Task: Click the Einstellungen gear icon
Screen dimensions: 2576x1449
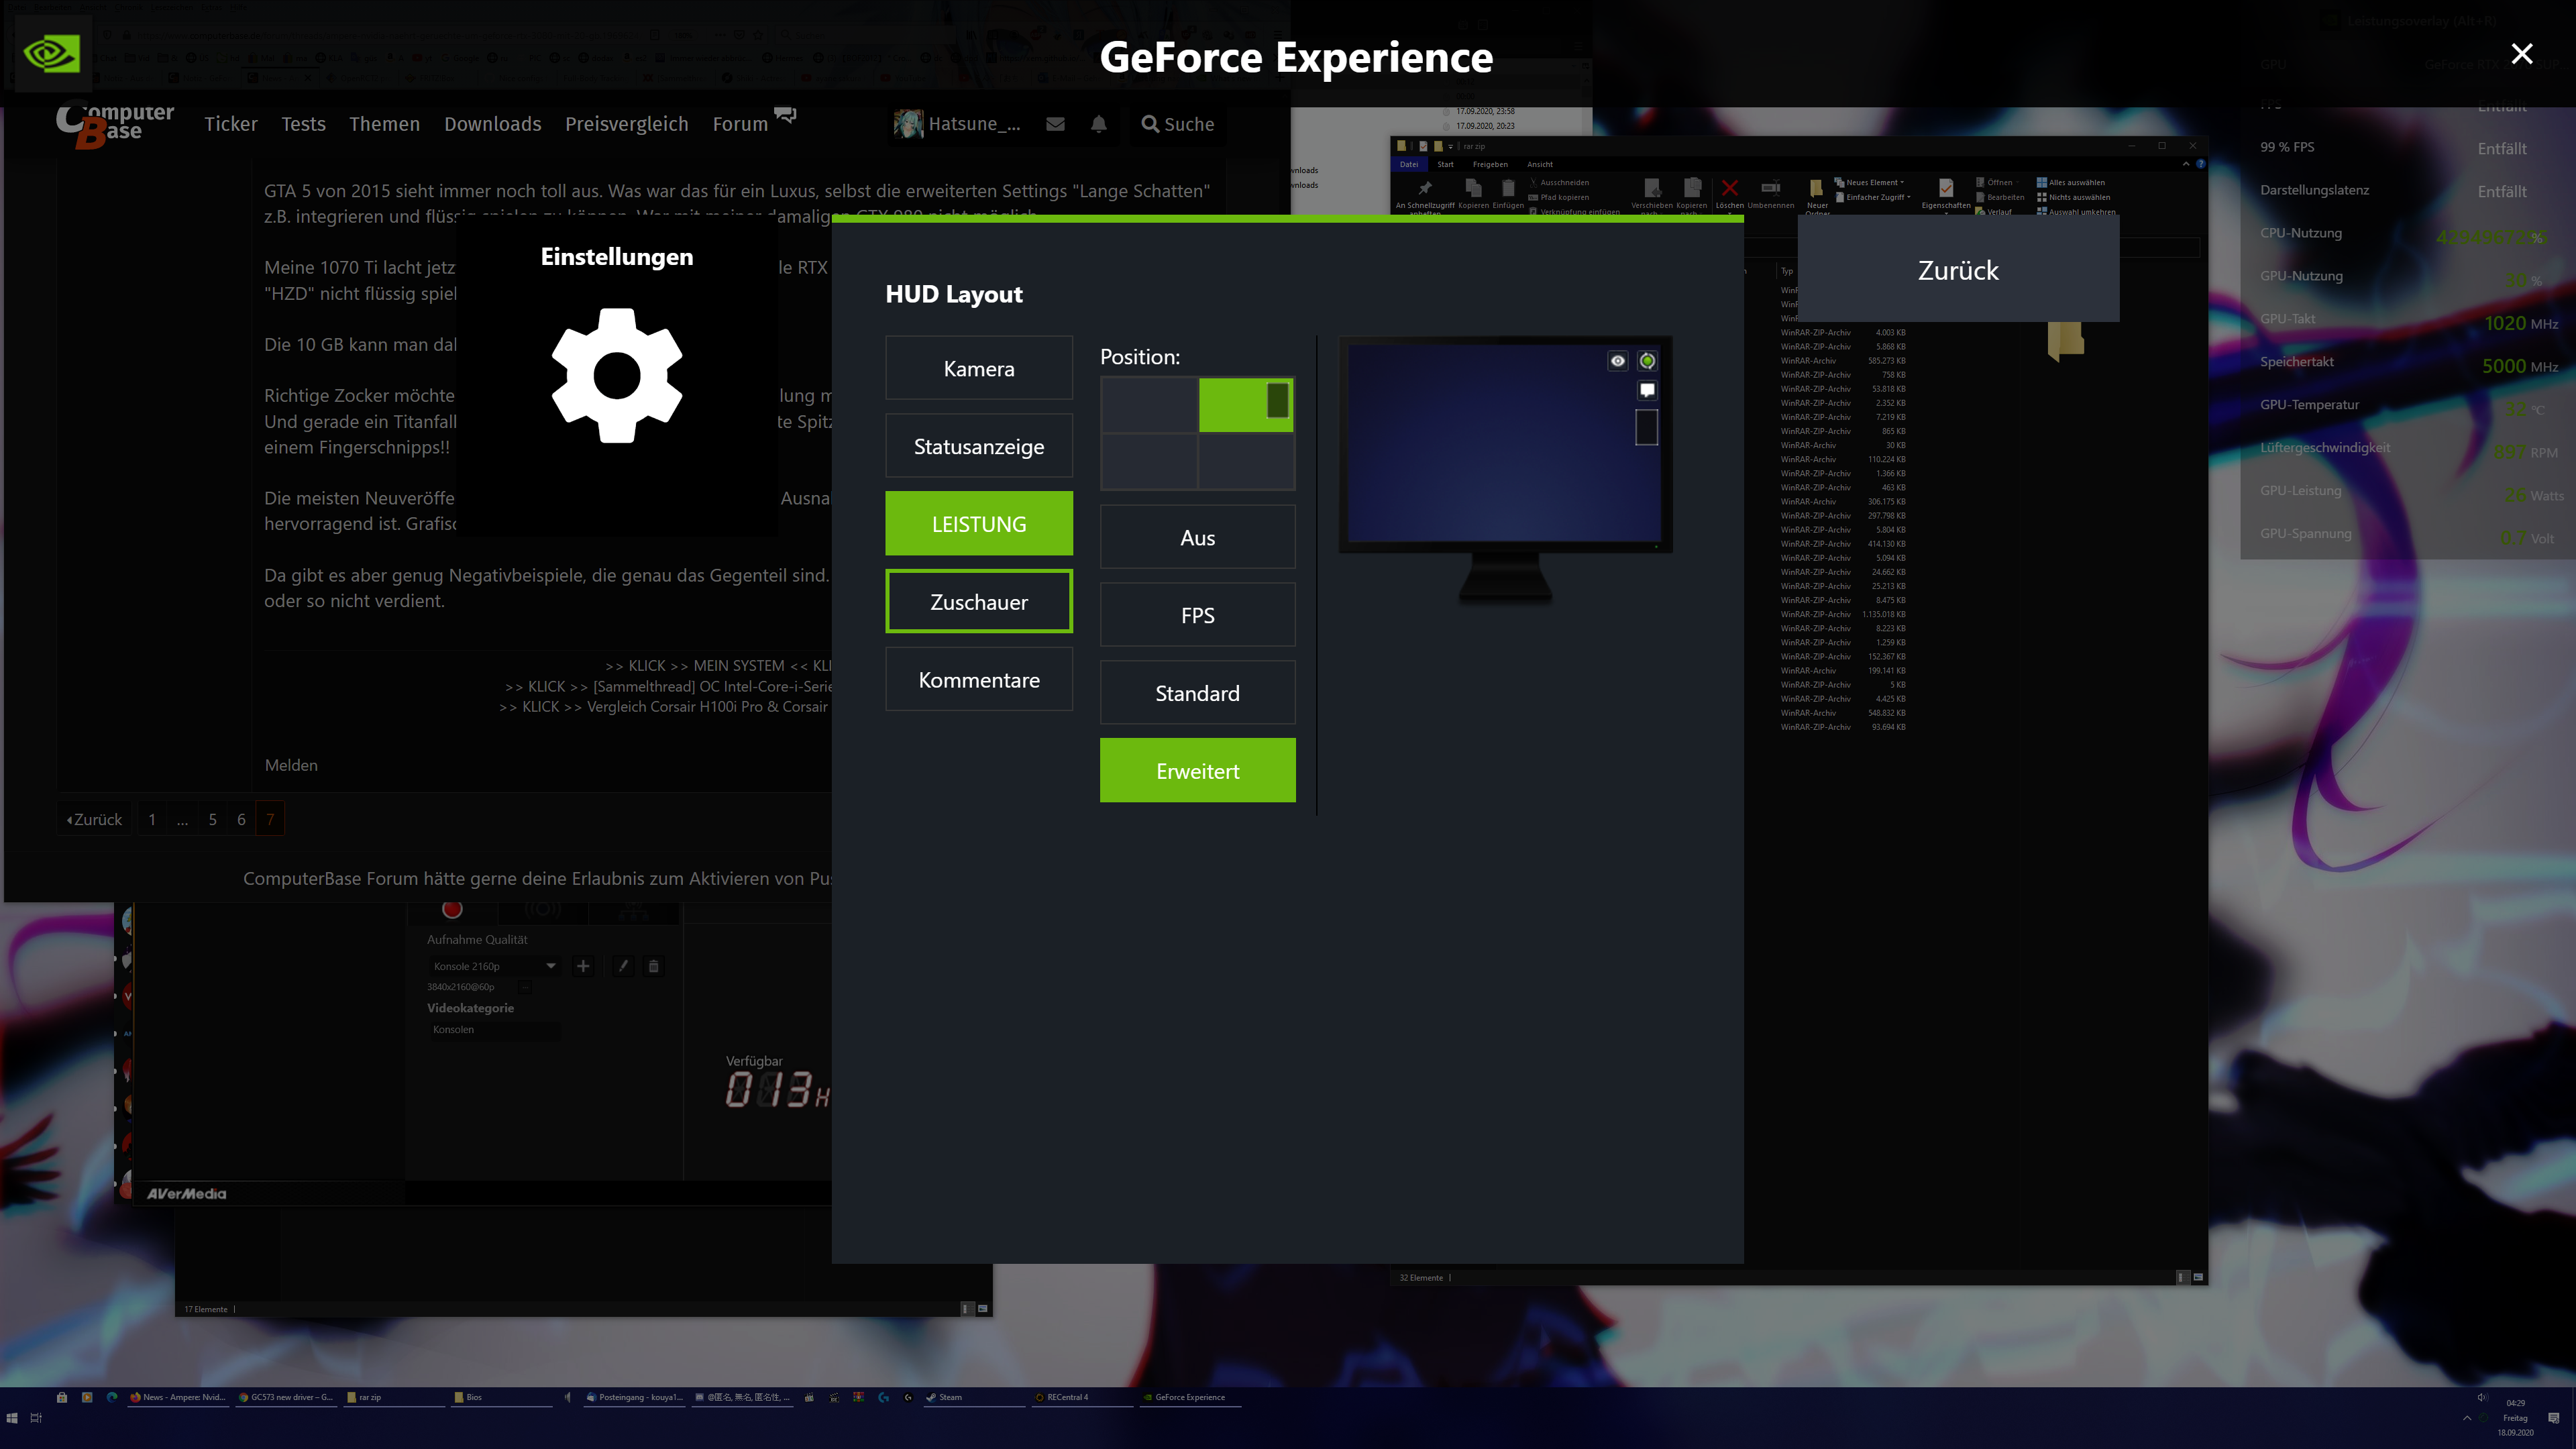Action: (616, 375)
